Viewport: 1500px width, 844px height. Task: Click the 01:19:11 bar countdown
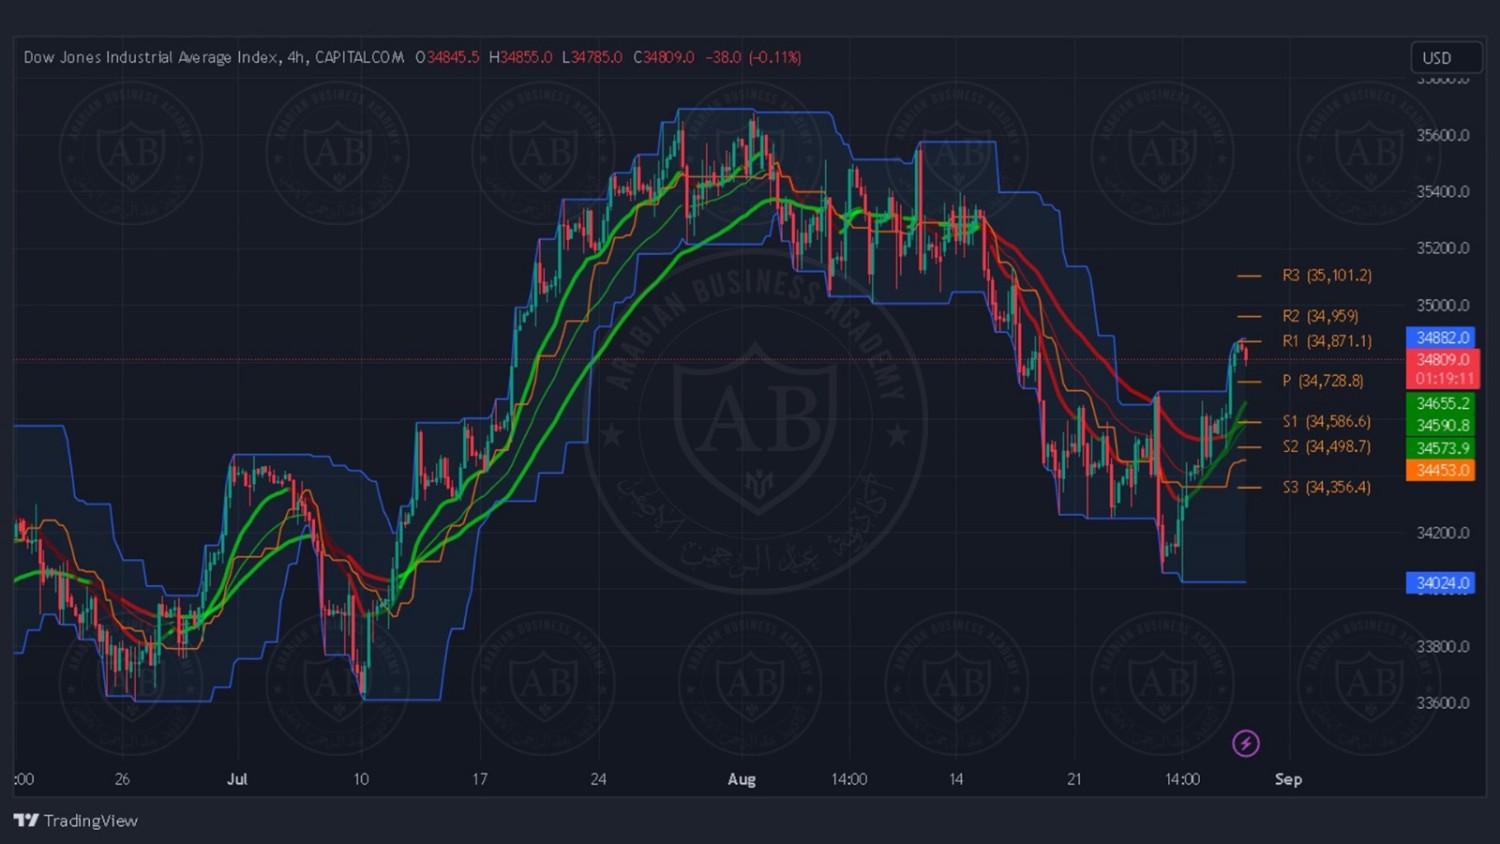[1443, 379]
